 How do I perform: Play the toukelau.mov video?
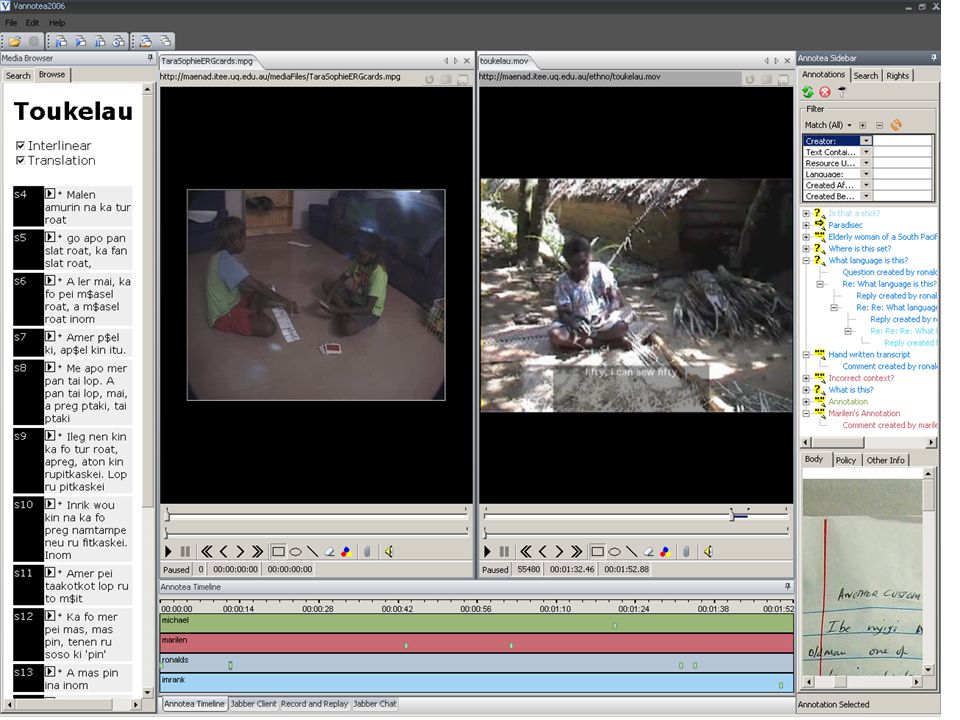pyautogui.click(x=487, y=552)
